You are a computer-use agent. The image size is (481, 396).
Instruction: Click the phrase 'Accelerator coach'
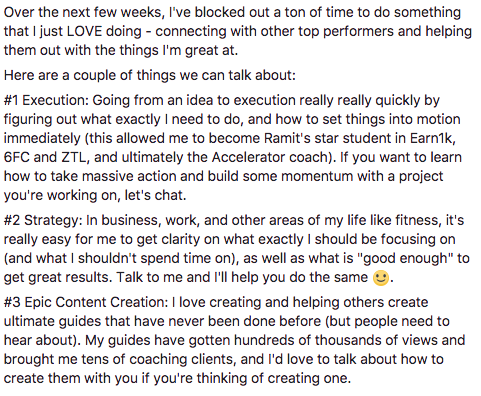click(271, 157)
